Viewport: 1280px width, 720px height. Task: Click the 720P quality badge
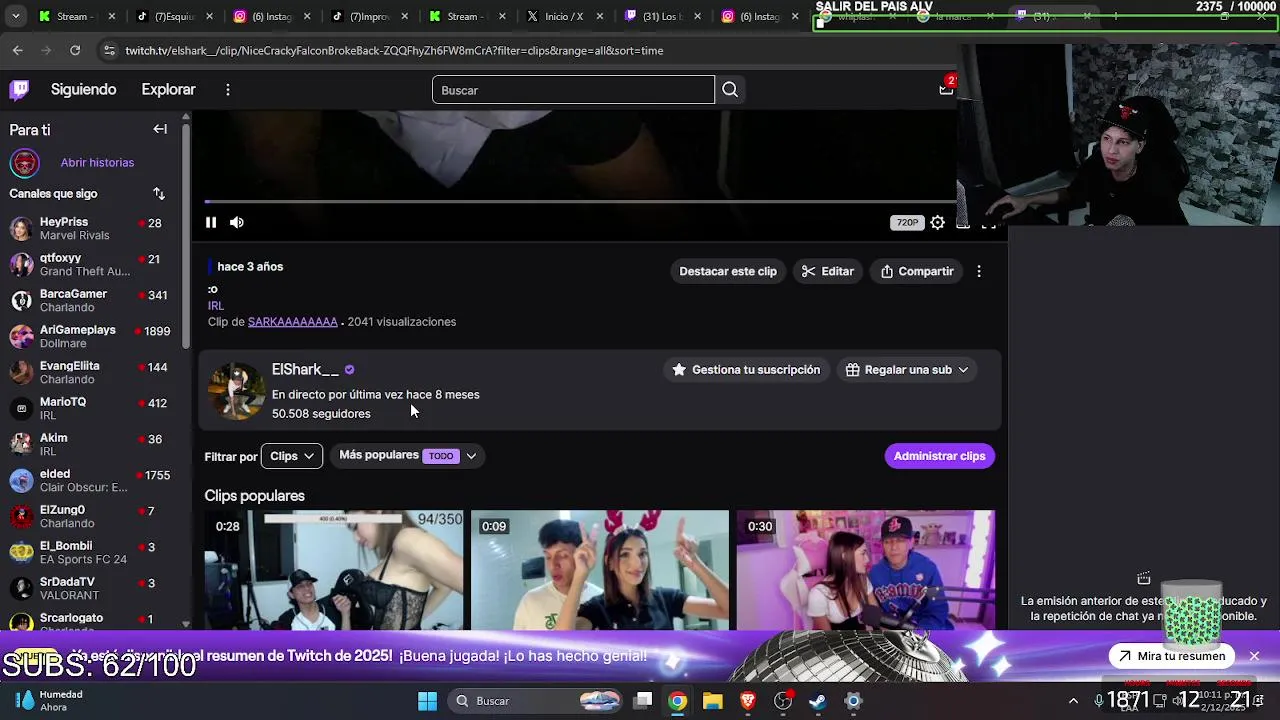pyautogui.click(x=907, y=223)
